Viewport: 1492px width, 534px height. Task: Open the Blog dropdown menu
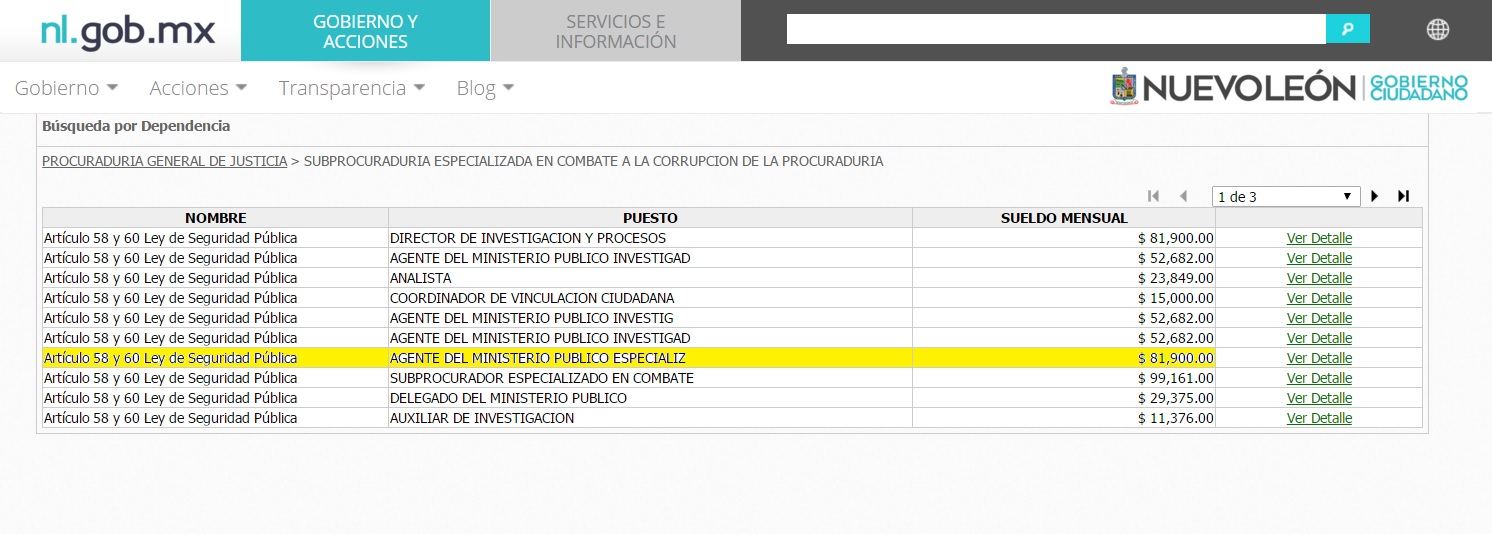pyautogui.click(x=485, y=88)
